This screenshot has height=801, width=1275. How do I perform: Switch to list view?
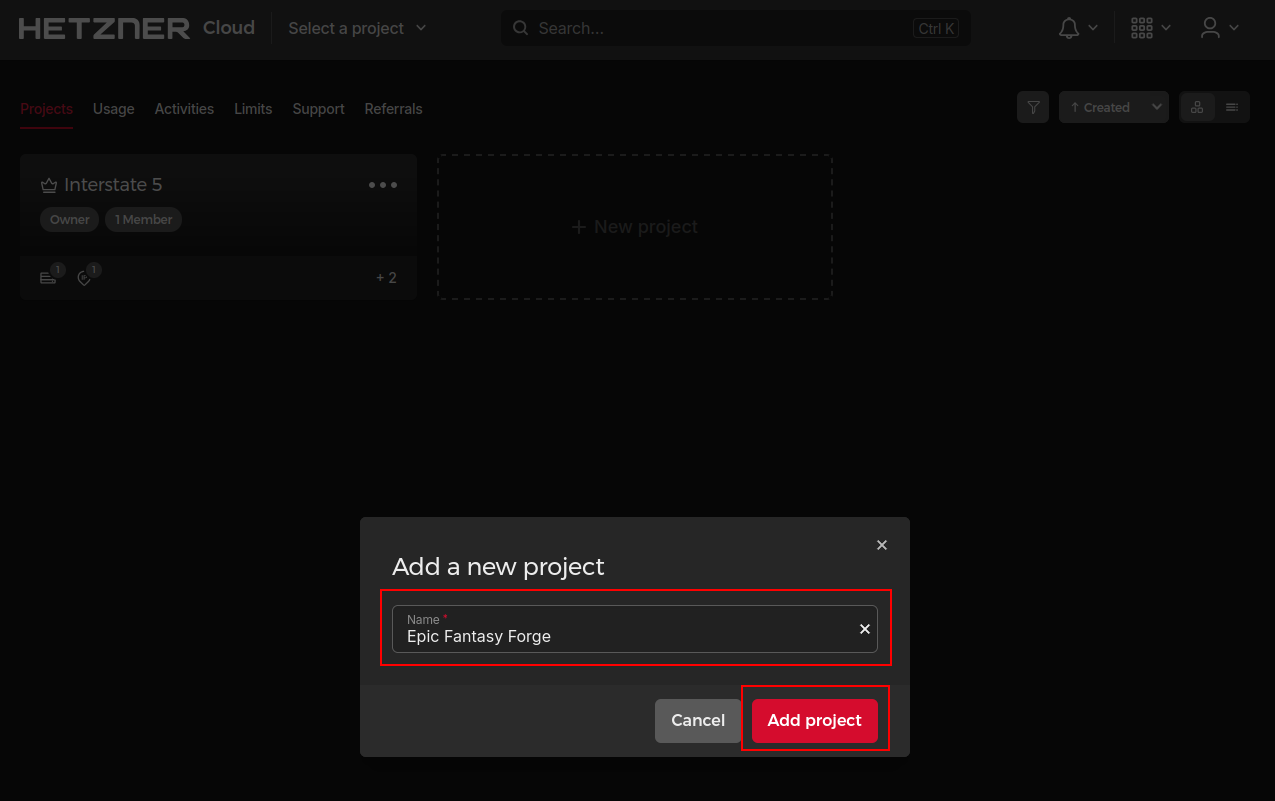(x=1232, y=107)
